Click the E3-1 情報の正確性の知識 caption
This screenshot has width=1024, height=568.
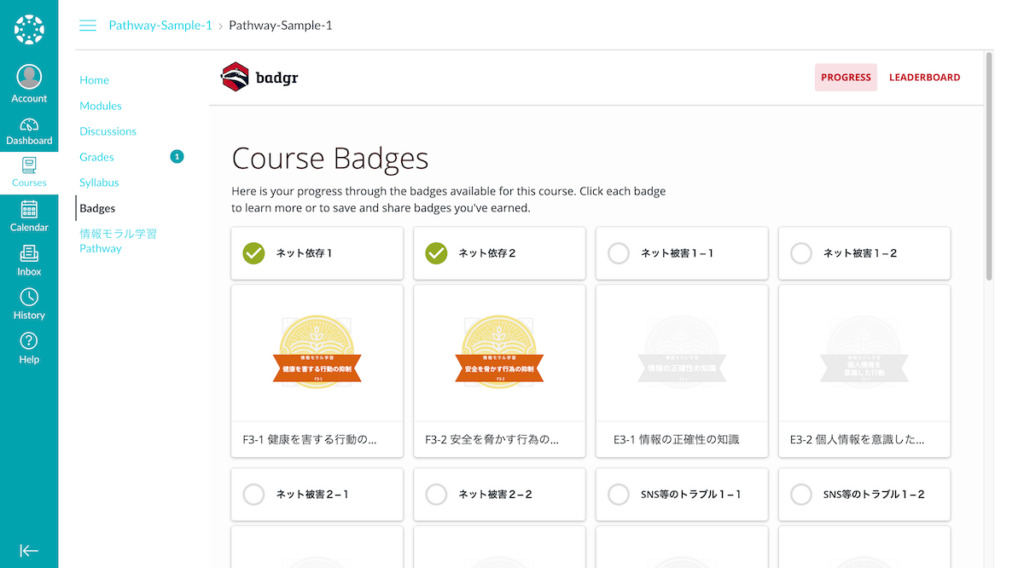676,439
